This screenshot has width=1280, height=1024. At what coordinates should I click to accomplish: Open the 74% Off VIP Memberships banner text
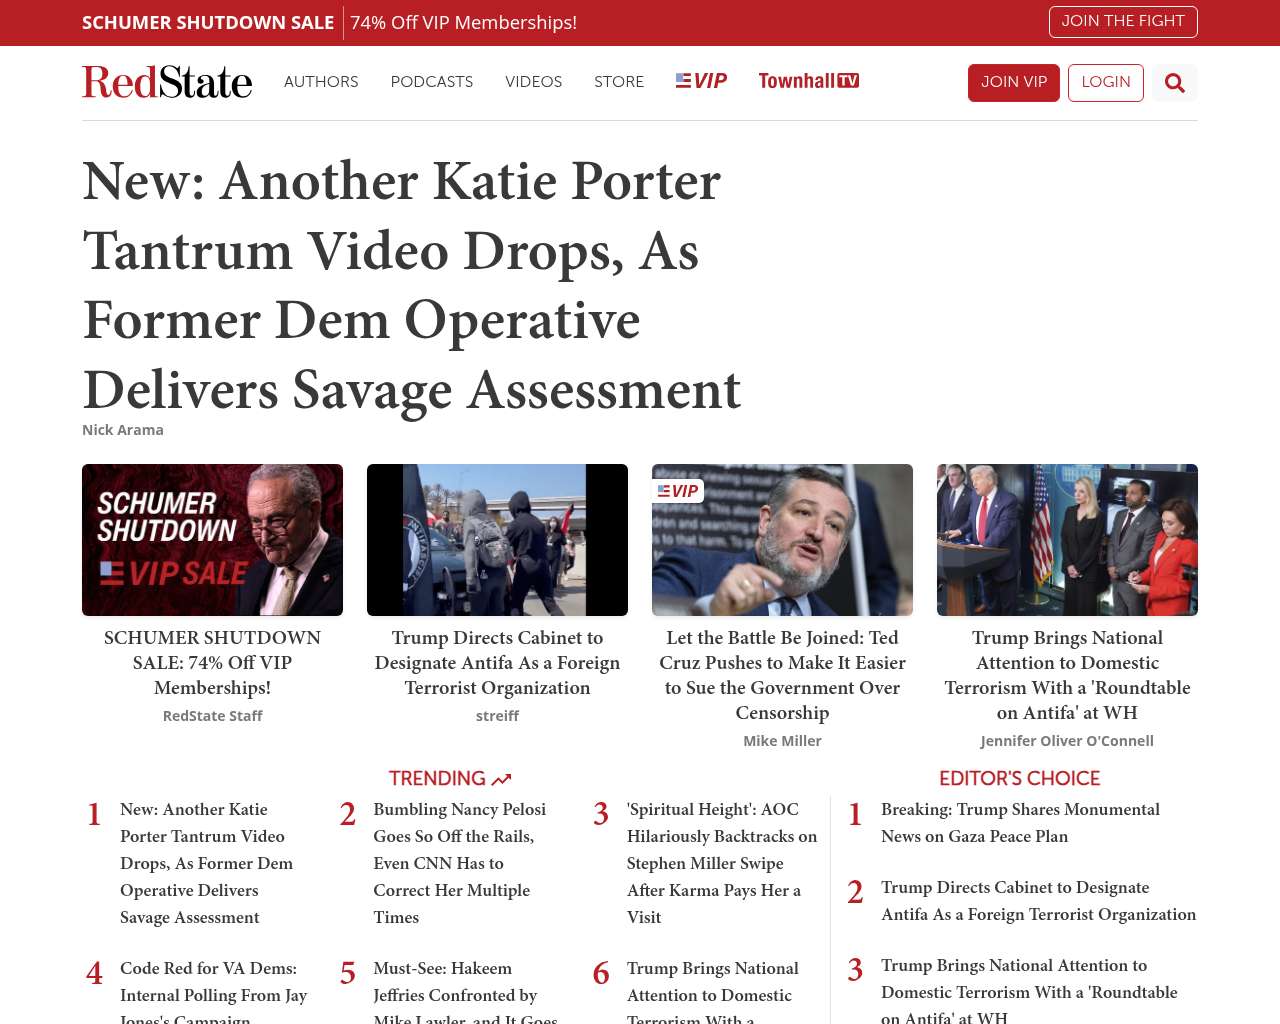point(464,23)
